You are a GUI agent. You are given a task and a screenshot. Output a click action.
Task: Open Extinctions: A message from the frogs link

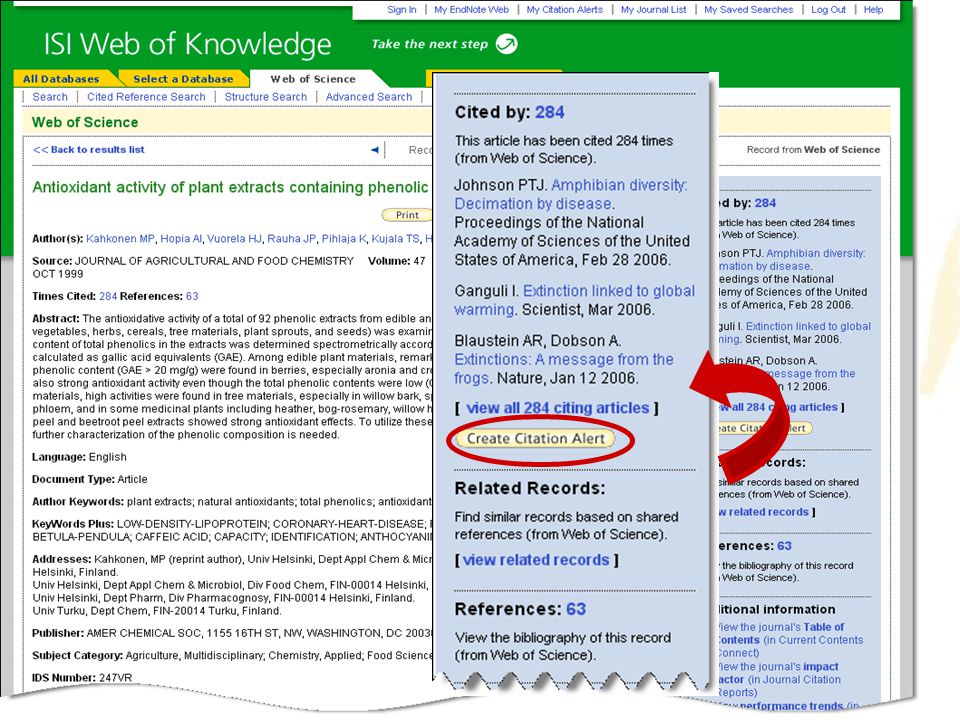(563, 369)
